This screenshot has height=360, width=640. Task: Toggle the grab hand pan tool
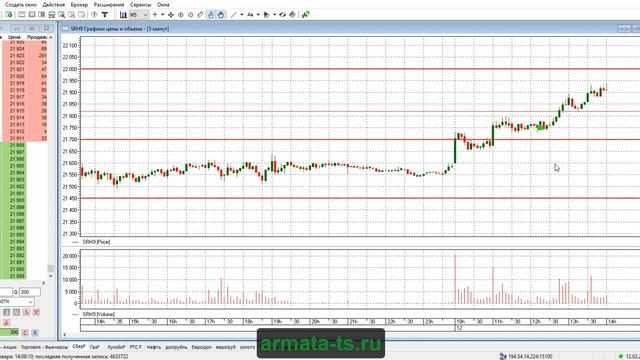(220, 15)
